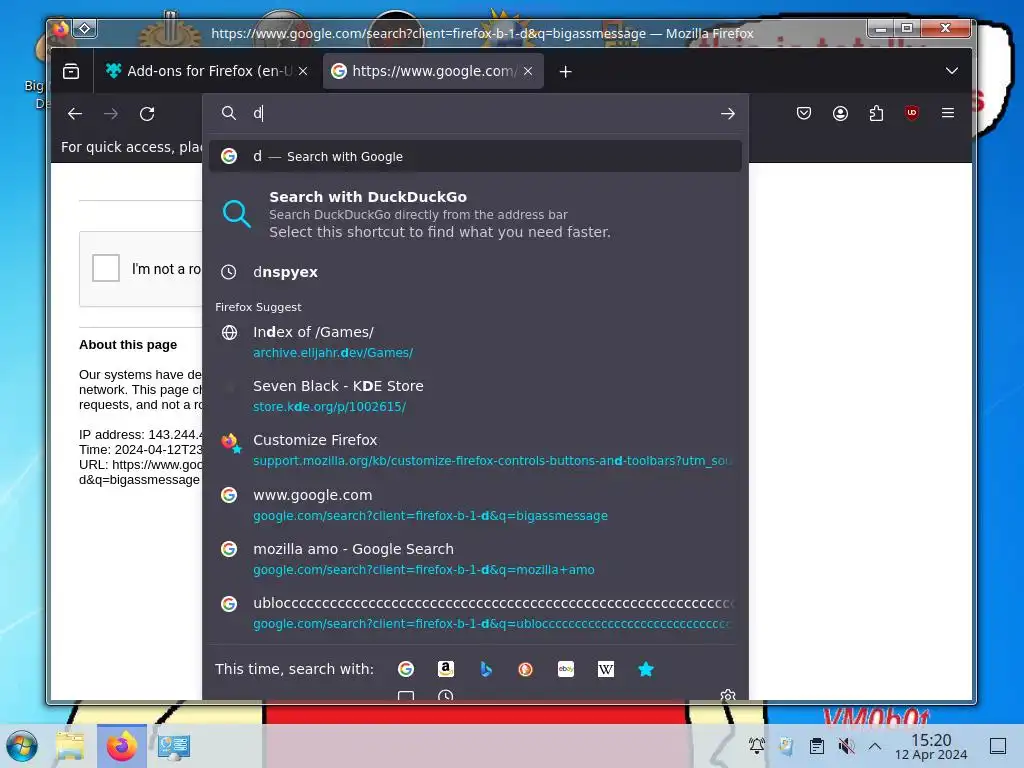Open the Firefox account icon
The image size is (1024, 768).
[840, 114]
